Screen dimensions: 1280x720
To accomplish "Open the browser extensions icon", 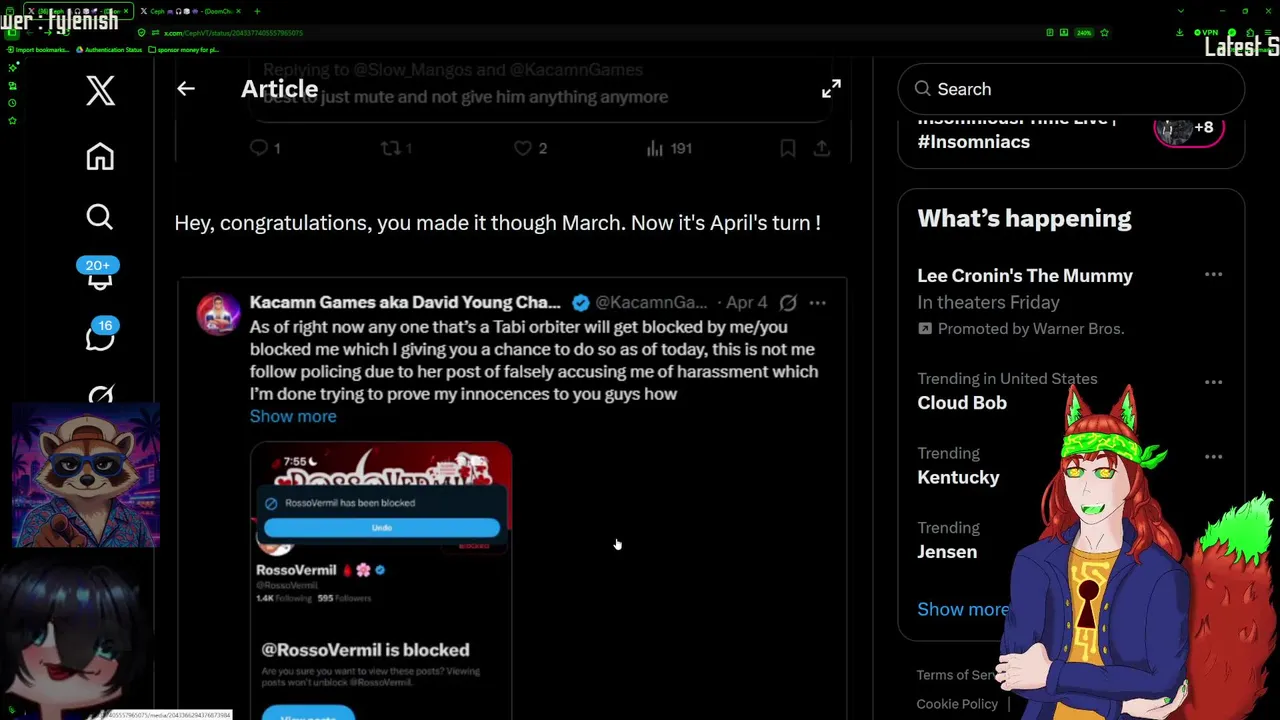I will 1250,33.
